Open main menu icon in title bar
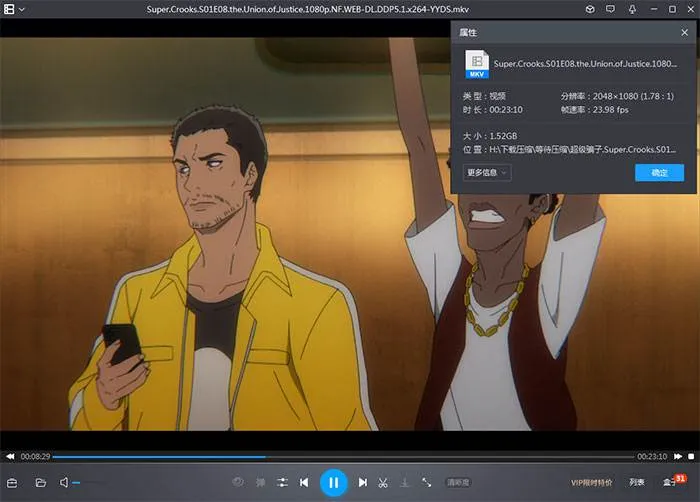The width and height of the screenshot is (700, 502). click(9, 9)
